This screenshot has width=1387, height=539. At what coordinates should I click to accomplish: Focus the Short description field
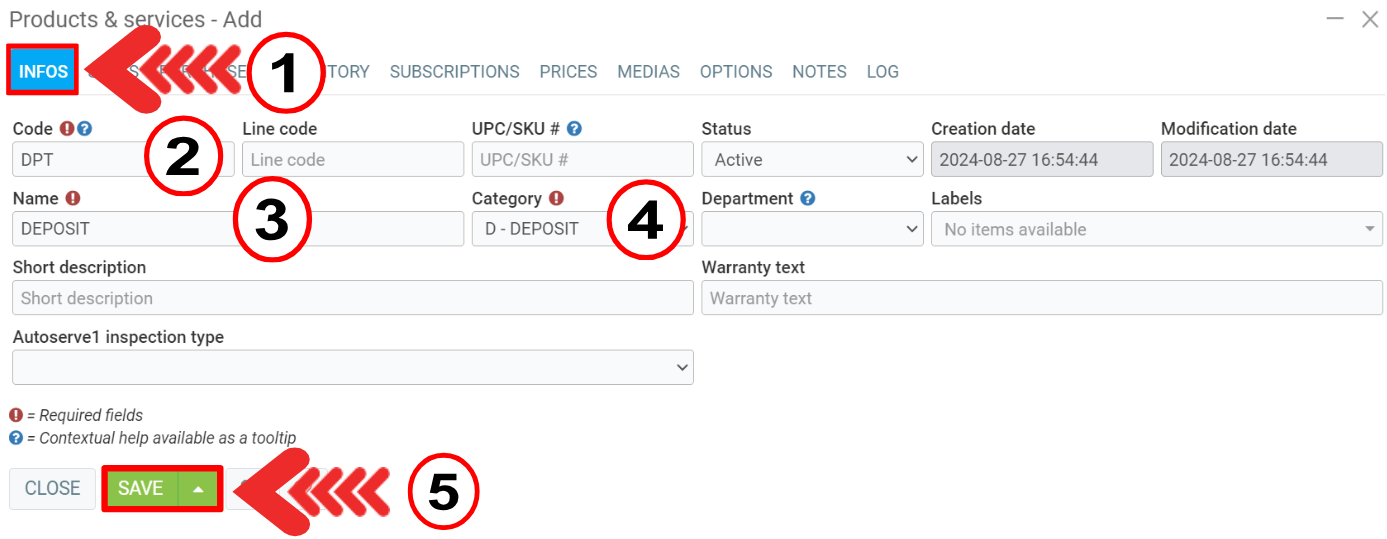(352, 298)
